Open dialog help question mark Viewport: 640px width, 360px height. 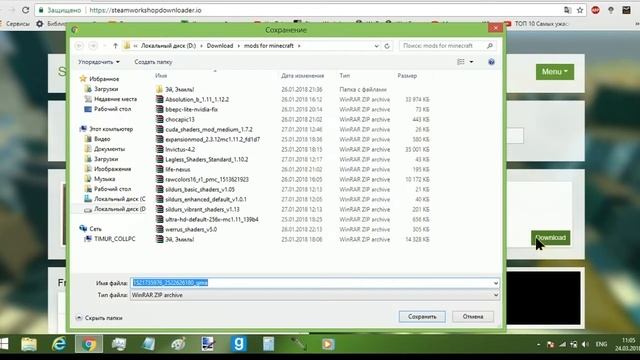491,62
